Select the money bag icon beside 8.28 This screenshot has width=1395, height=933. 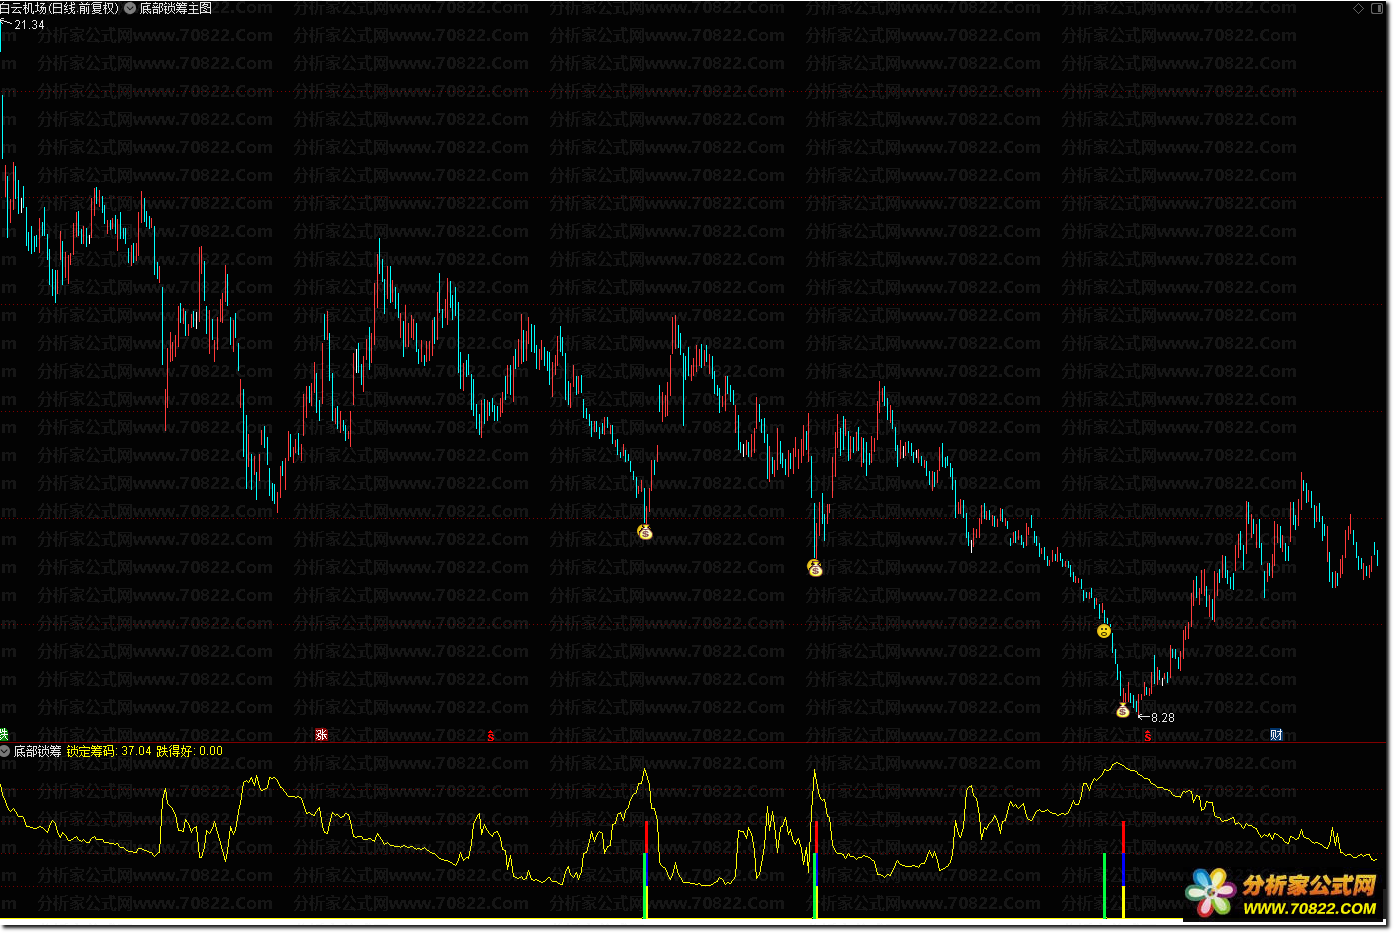pos(1123,711)
